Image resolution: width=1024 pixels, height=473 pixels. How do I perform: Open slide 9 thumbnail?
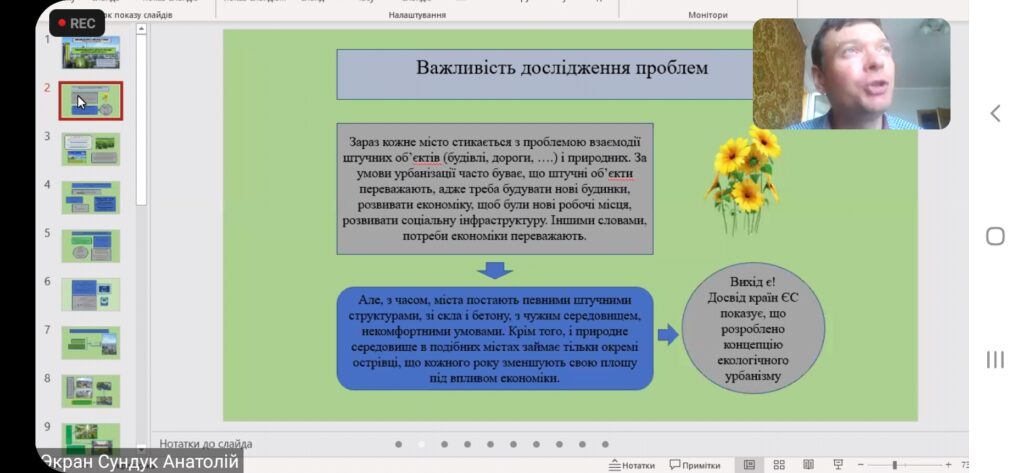[91, 438]
